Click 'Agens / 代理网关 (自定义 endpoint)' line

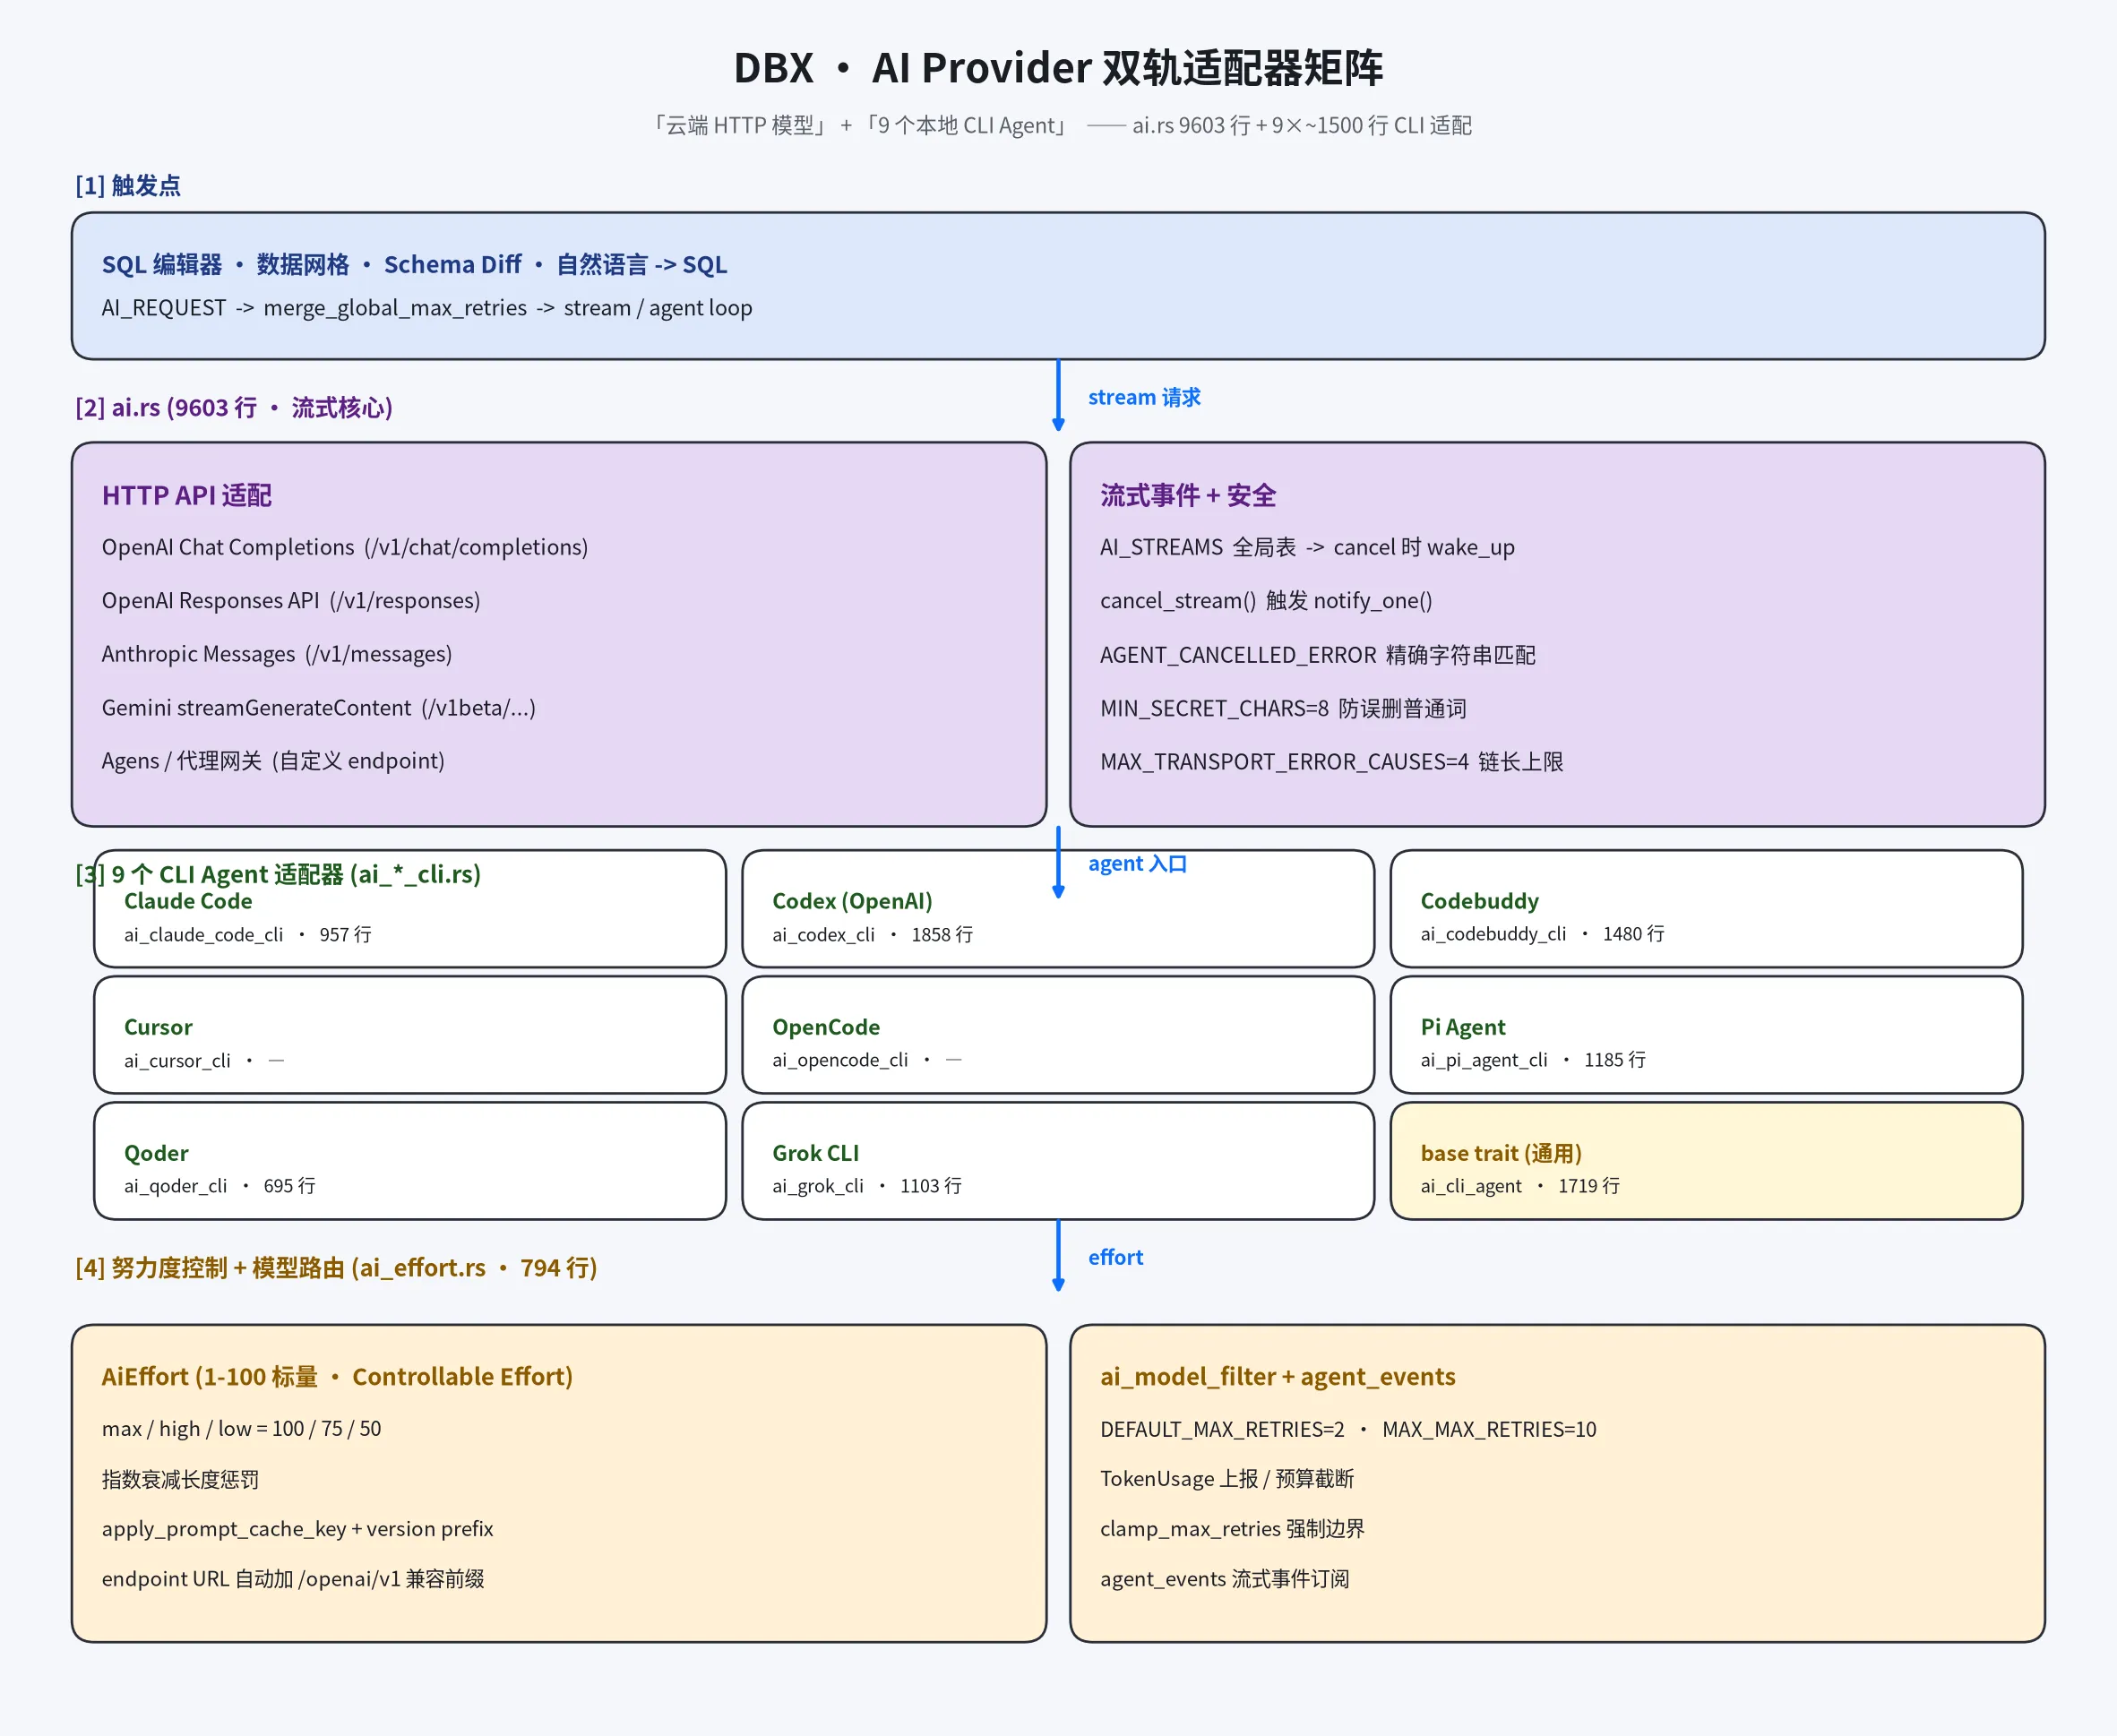tap(273, 761)
